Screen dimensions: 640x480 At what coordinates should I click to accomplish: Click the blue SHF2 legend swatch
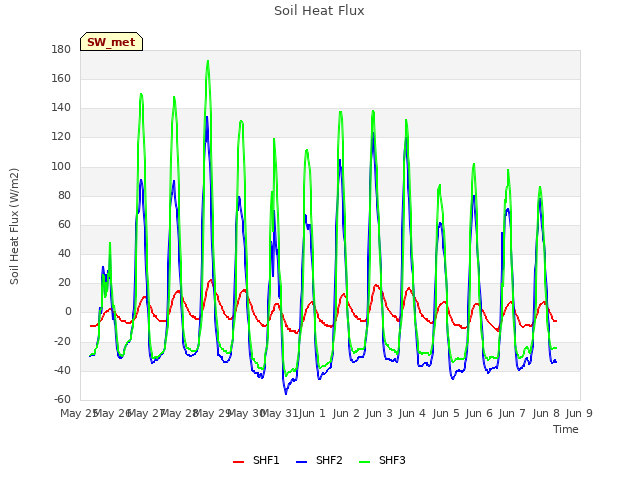(x=301, y=462)
